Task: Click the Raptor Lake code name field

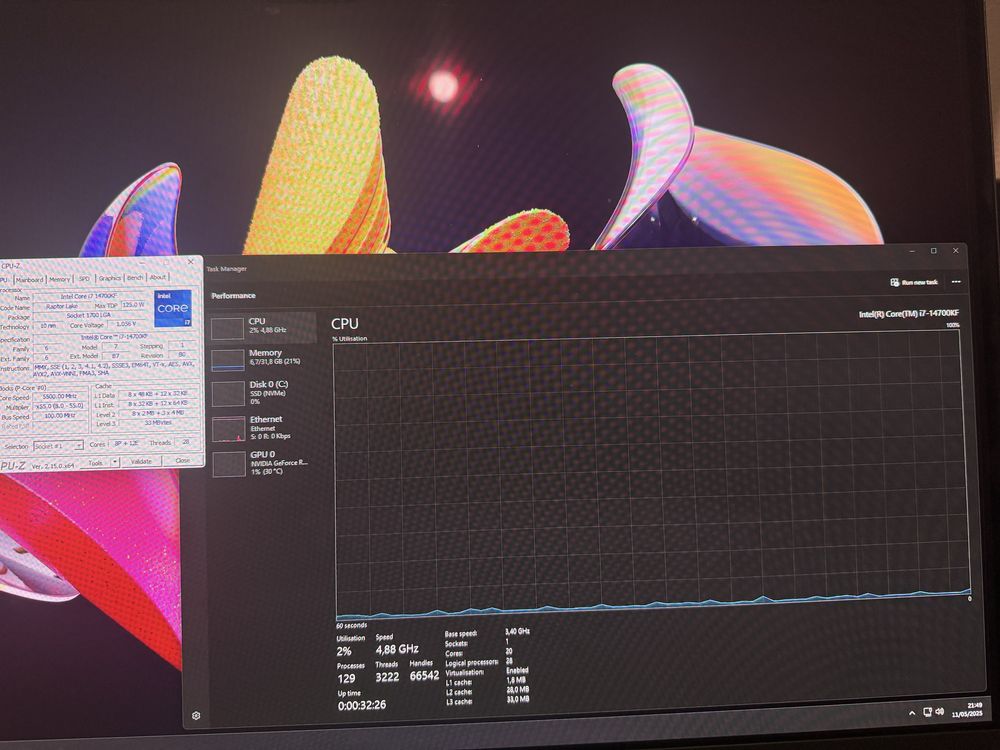Action: click(x=62, y=307)
